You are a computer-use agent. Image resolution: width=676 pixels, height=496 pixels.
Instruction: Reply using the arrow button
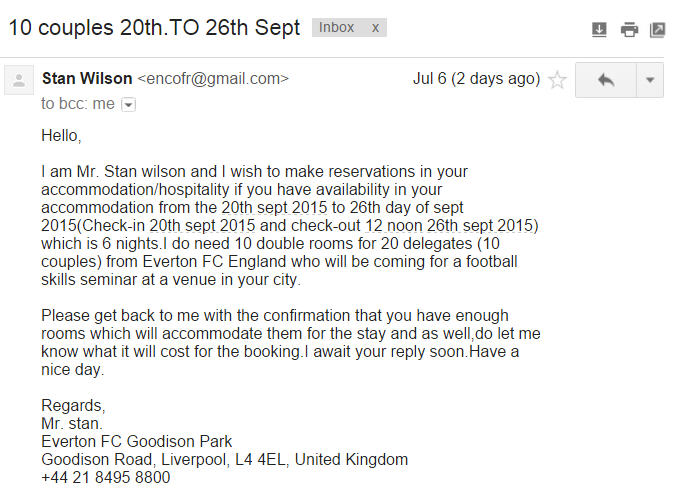(606, 80)
